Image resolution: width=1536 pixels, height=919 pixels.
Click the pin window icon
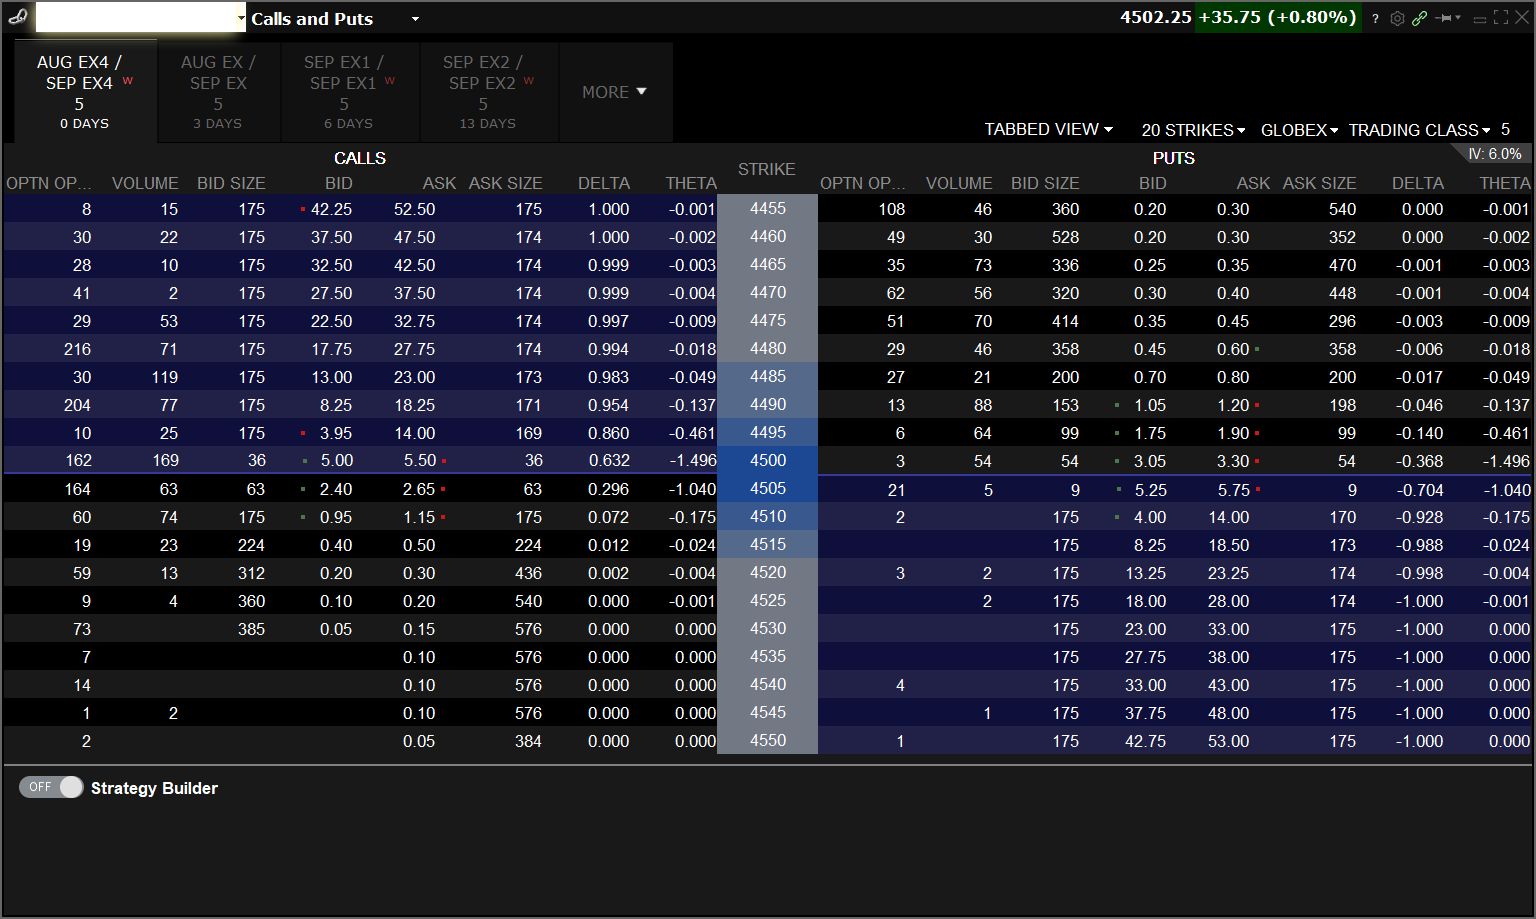click(x=1444, y=18)
